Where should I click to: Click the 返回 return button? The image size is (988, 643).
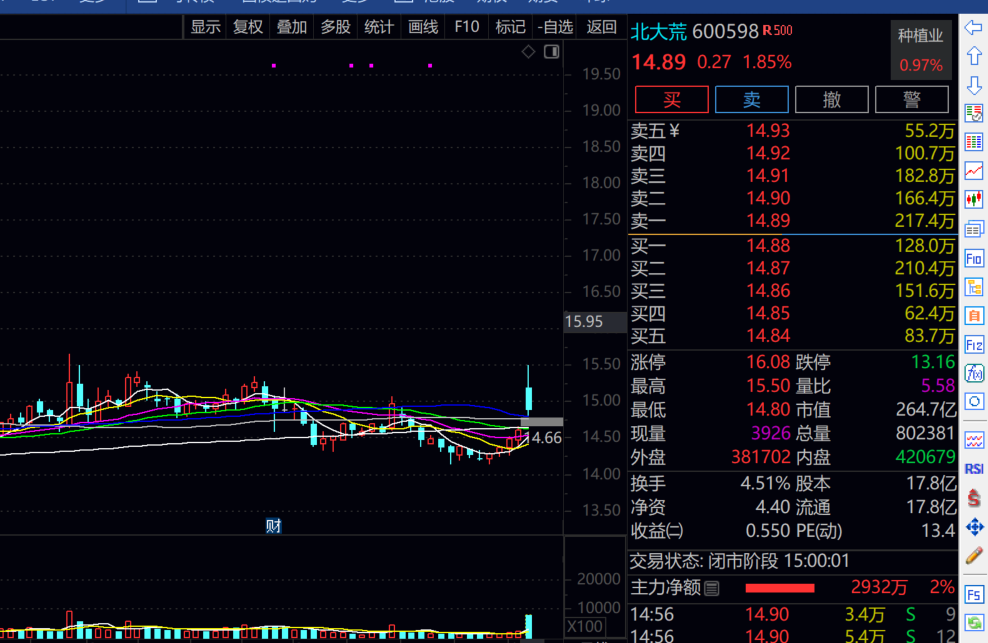(x=602, y=27)
